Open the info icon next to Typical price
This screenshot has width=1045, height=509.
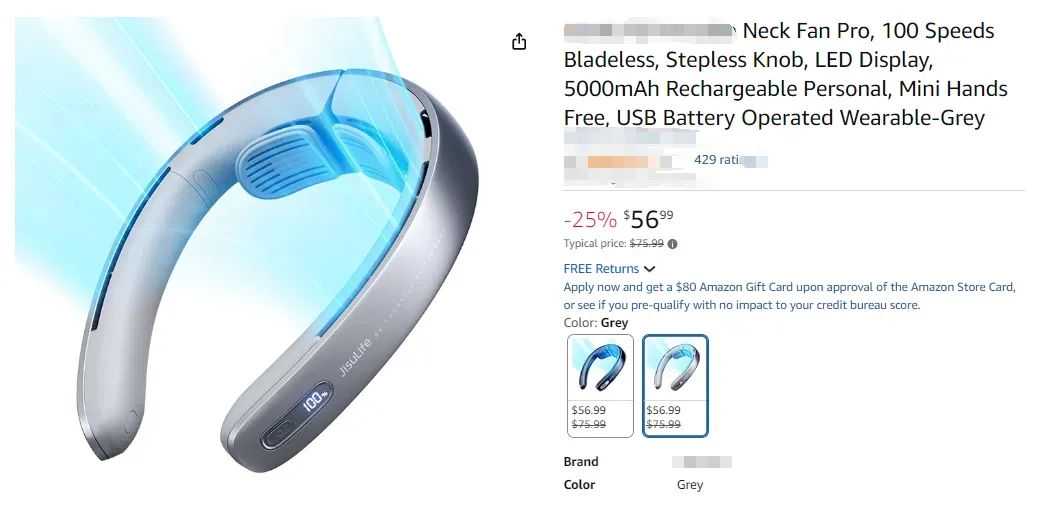pyautogui.click(x=672, y=244)
